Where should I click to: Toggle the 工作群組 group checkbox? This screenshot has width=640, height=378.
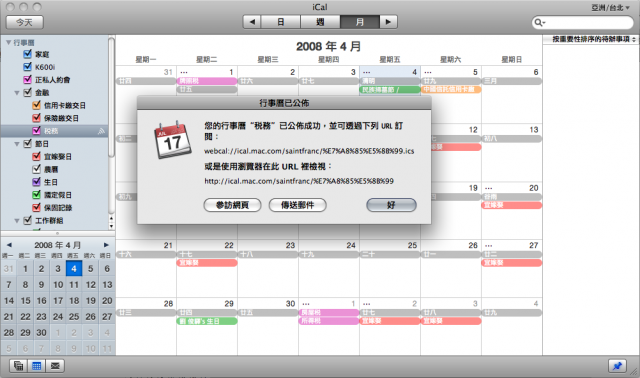[28, 220]
